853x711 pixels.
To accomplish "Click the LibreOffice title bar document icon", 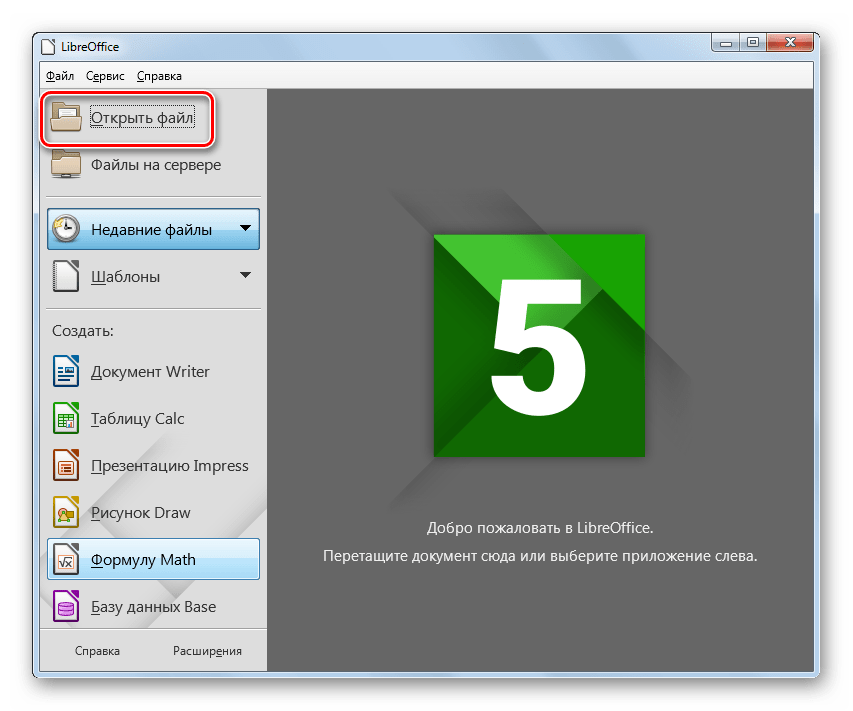I will [49, 46].
